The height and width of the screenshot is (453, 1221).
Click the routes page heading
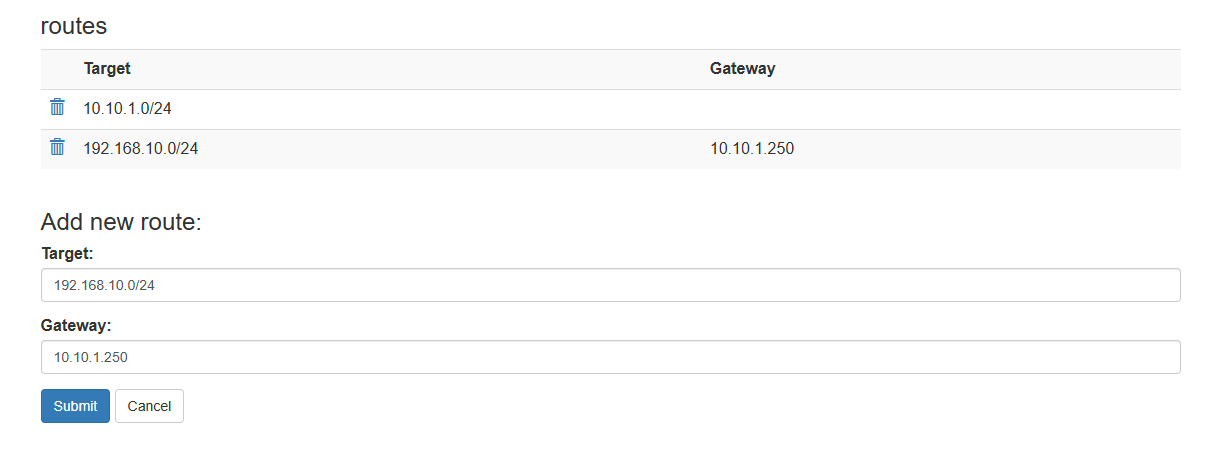[x=74, y=26]
